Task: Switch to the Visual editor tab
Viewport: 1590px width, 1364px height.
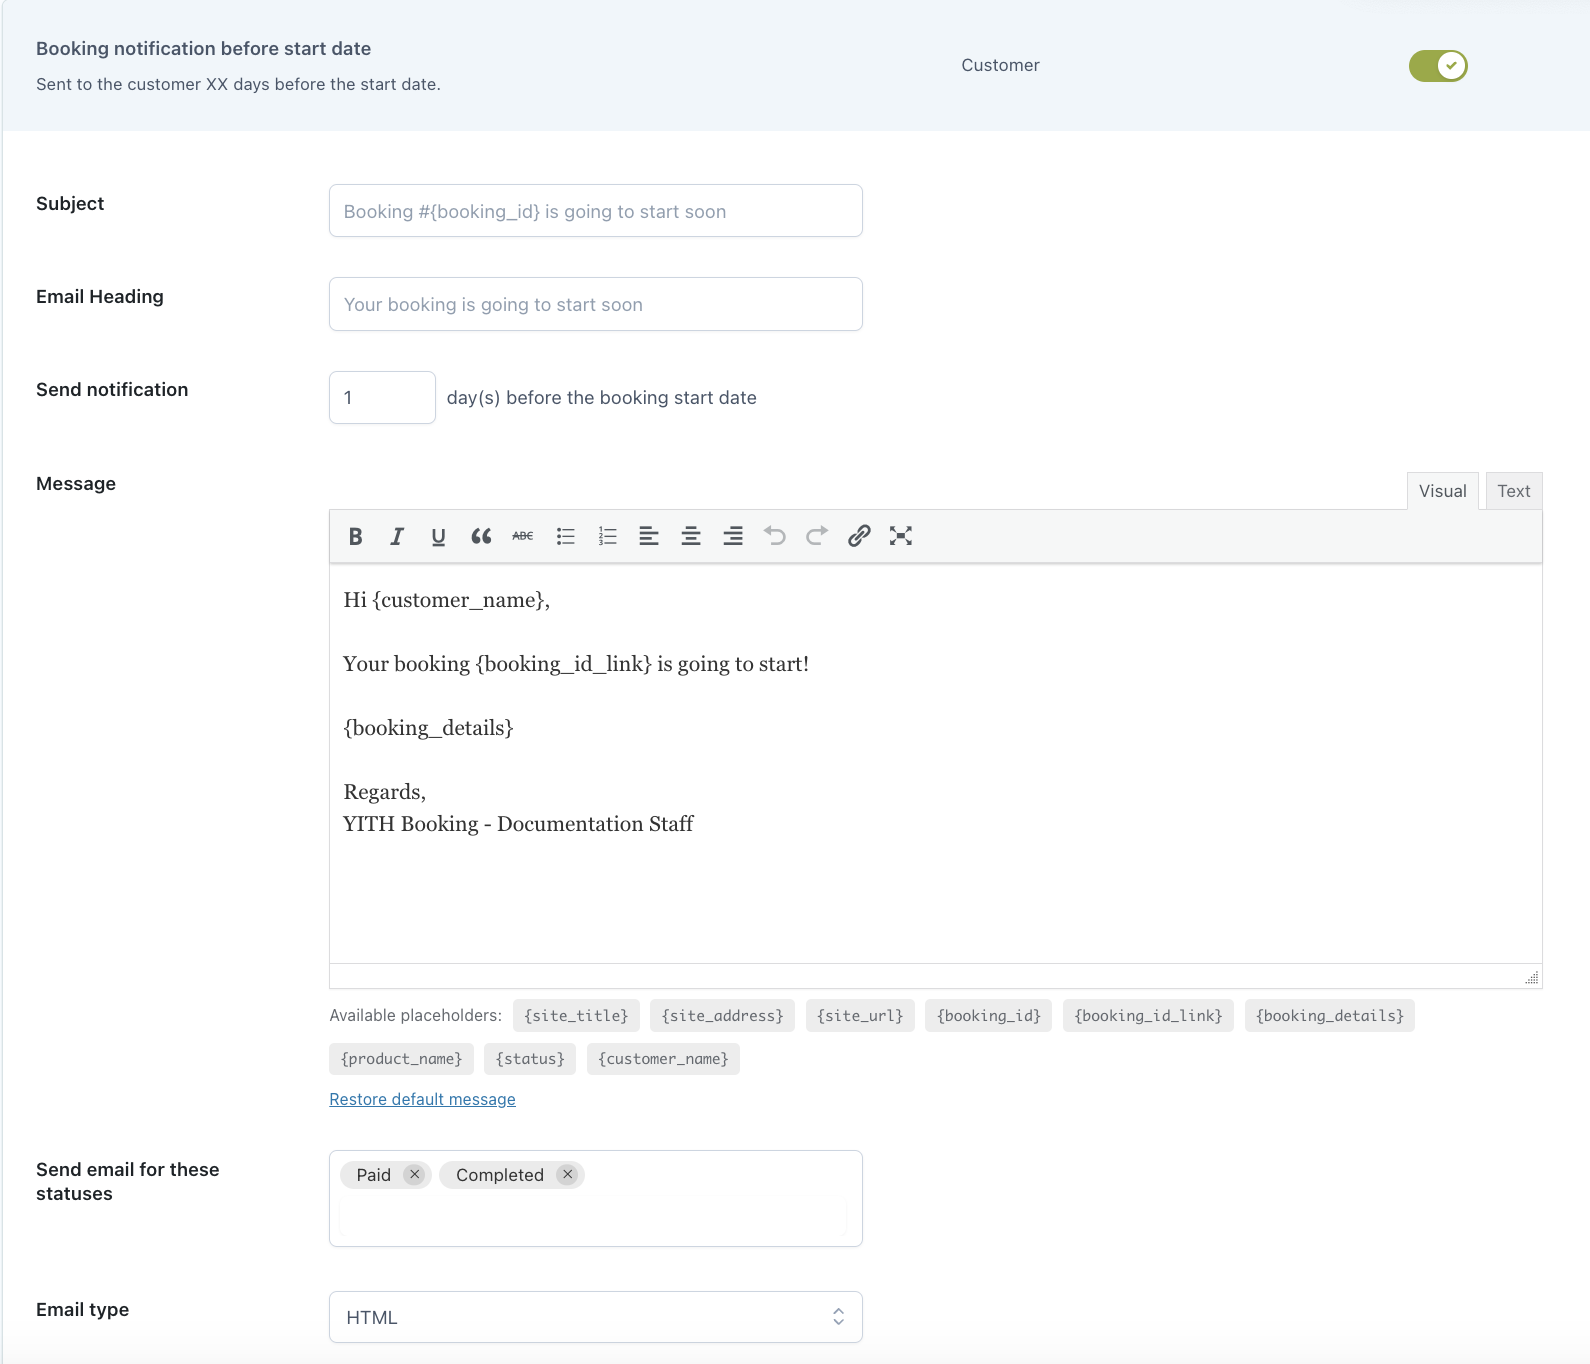Action: (1442, 491)
